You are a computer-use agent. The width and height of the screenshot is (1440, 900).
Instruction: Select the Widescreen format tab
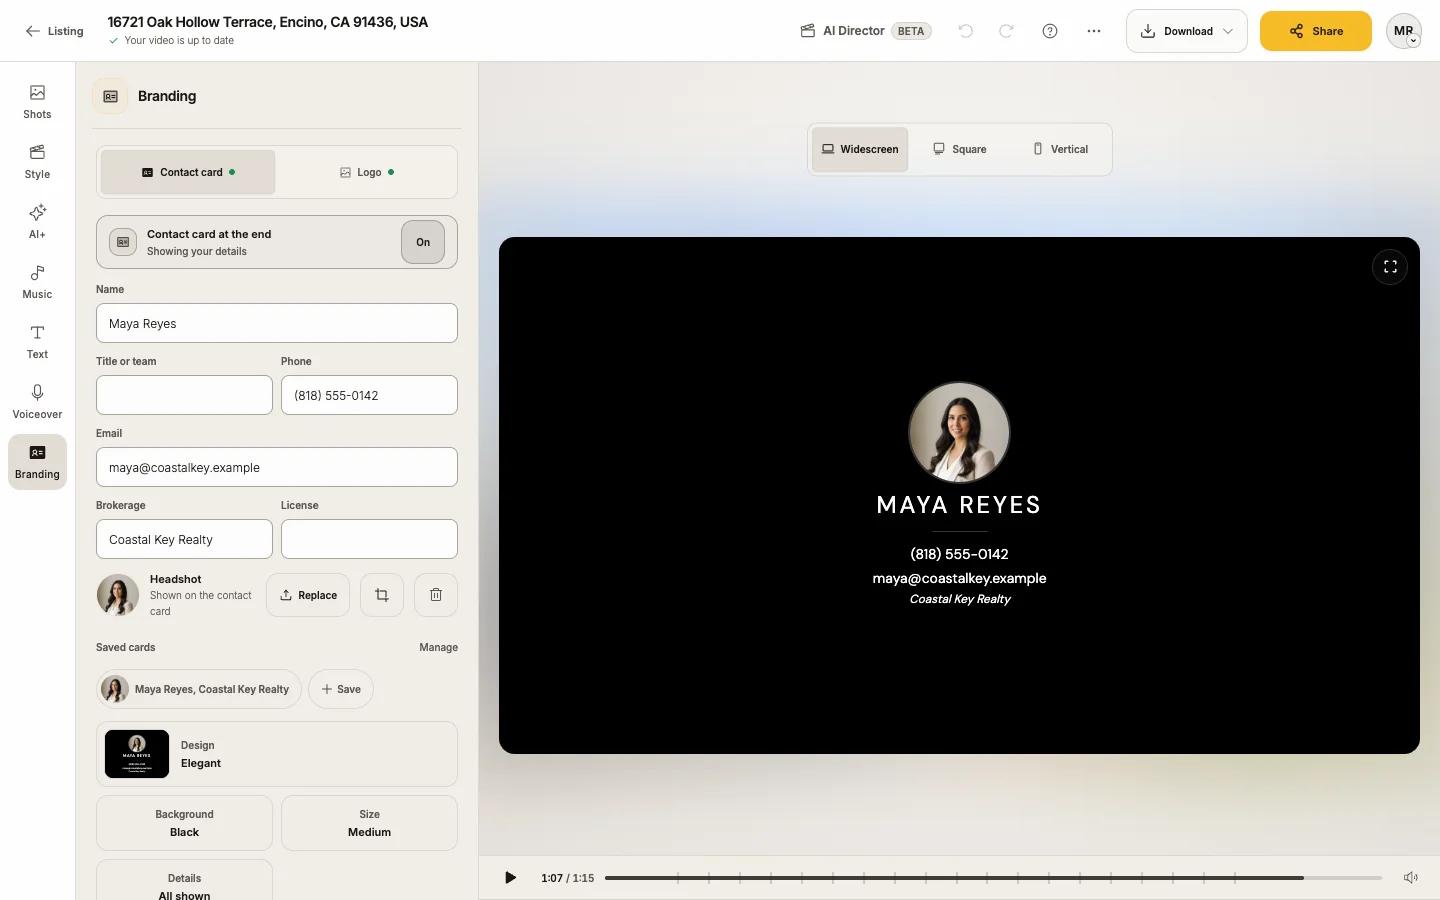(860, 149)
